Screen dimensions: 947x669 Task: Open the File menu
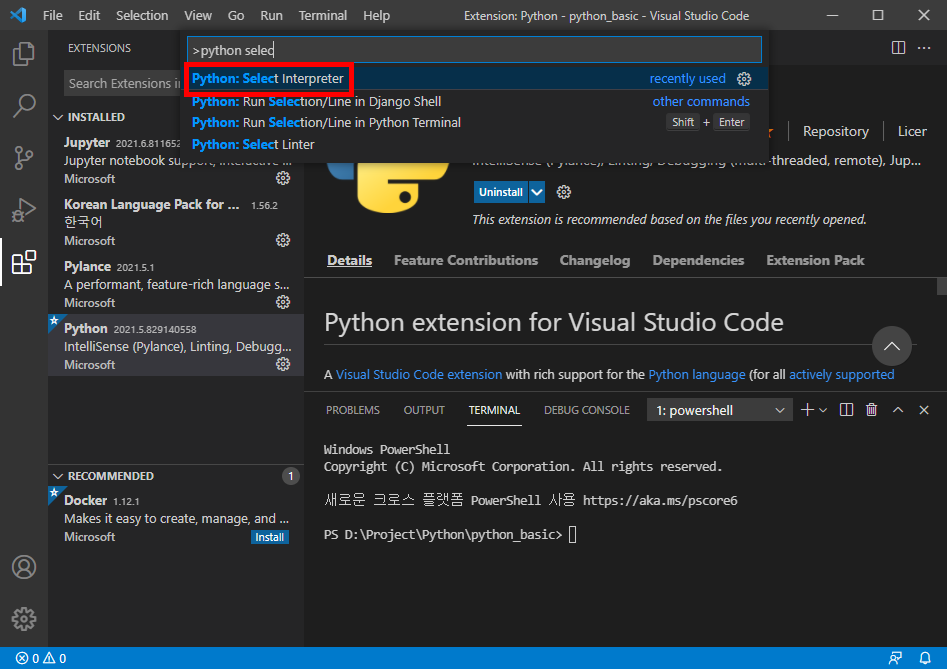[53, 16]
